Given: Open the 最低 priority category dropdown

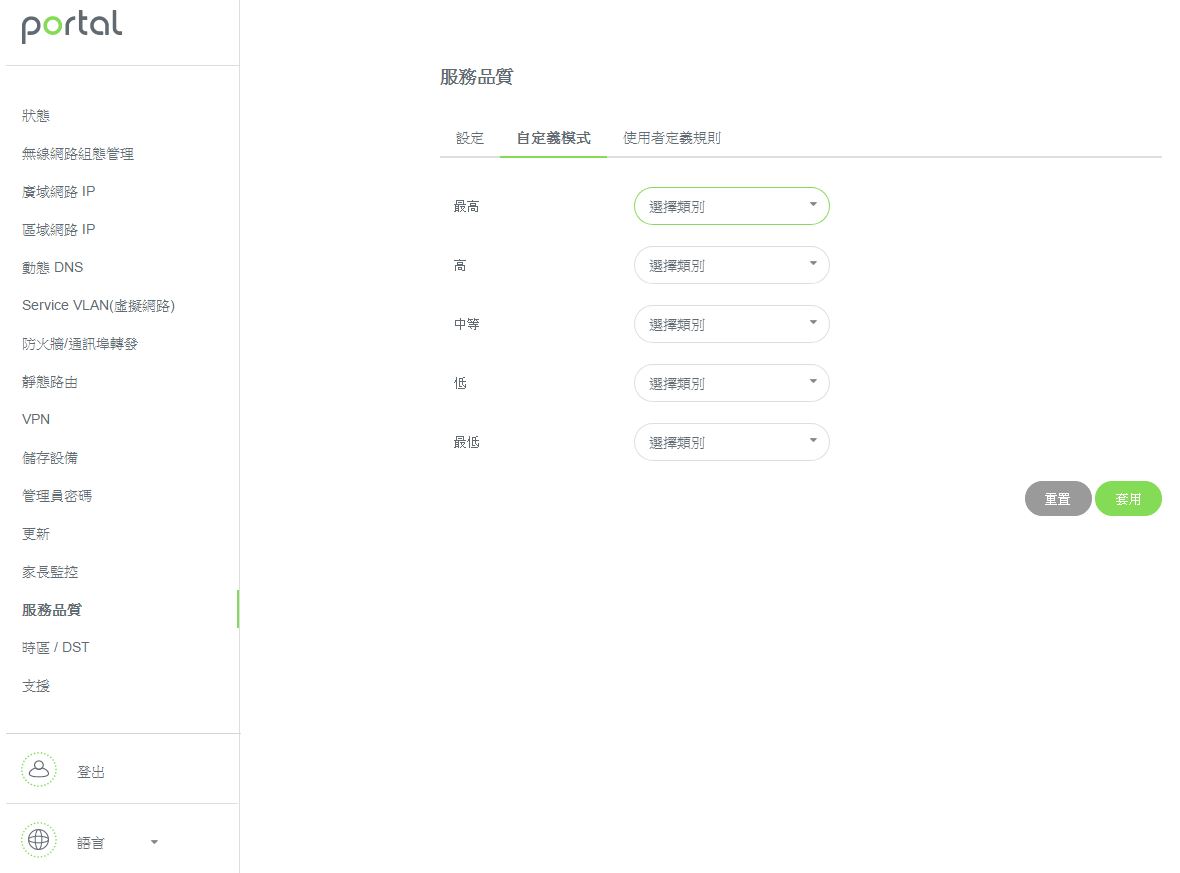Looking at the screenshot, I should (731, 443).
